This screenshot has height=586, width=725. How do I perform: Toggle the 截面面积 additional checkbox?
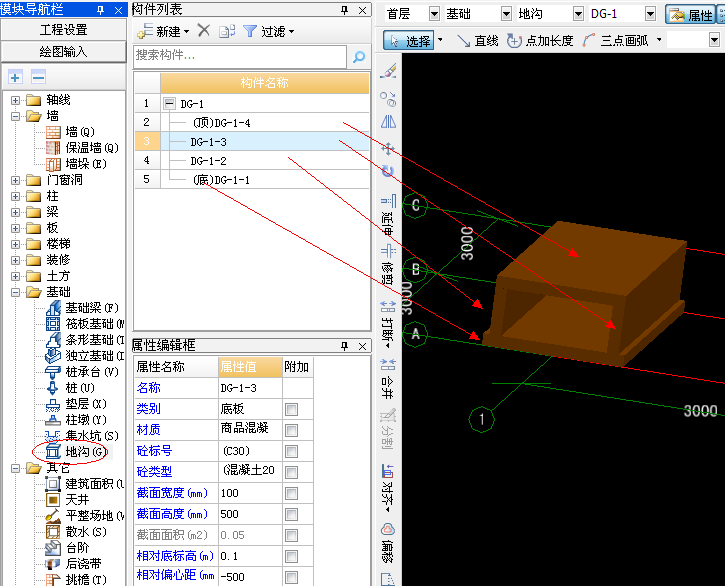coord(291,536)
